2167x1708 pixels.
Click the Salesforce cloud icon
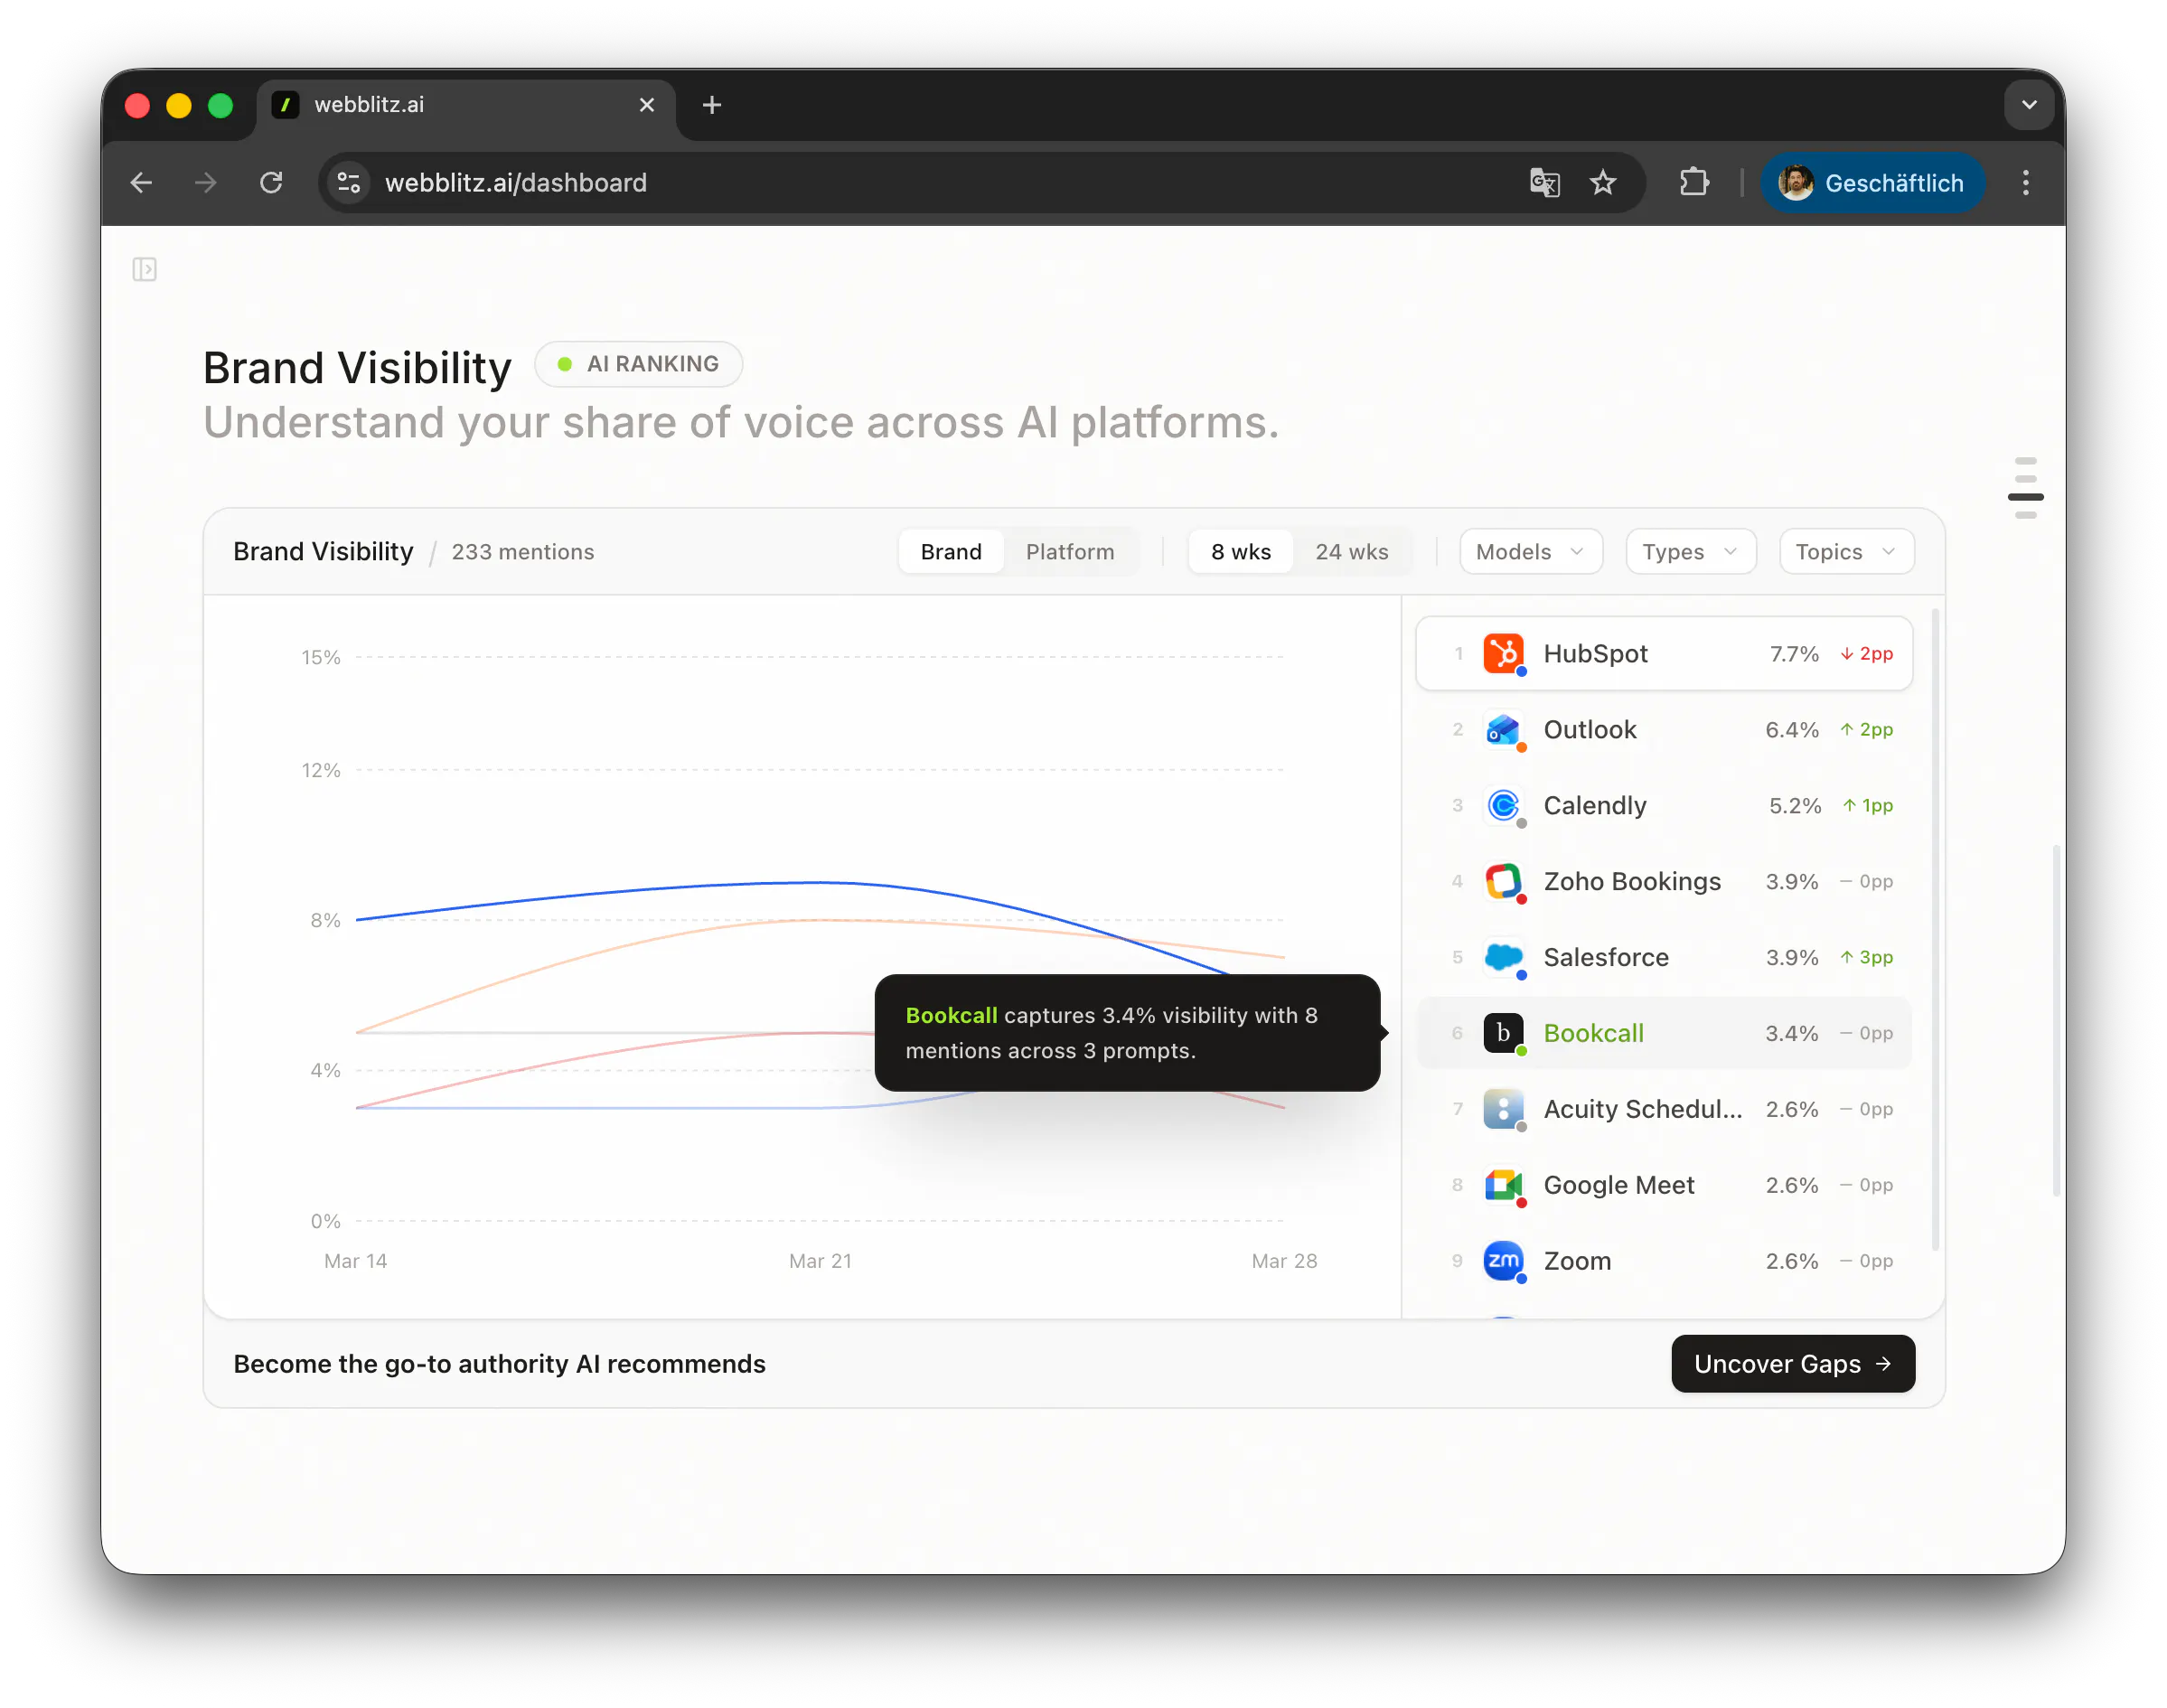click(x=1502, y=957)
